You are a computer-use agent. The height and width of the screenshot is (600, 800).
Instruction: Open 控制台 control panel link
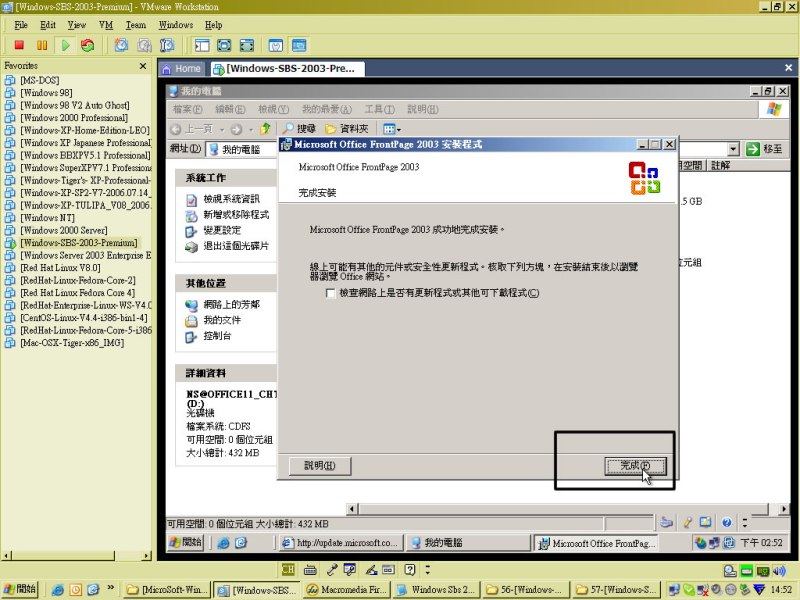pyautogui.click(x=217, y=336)
